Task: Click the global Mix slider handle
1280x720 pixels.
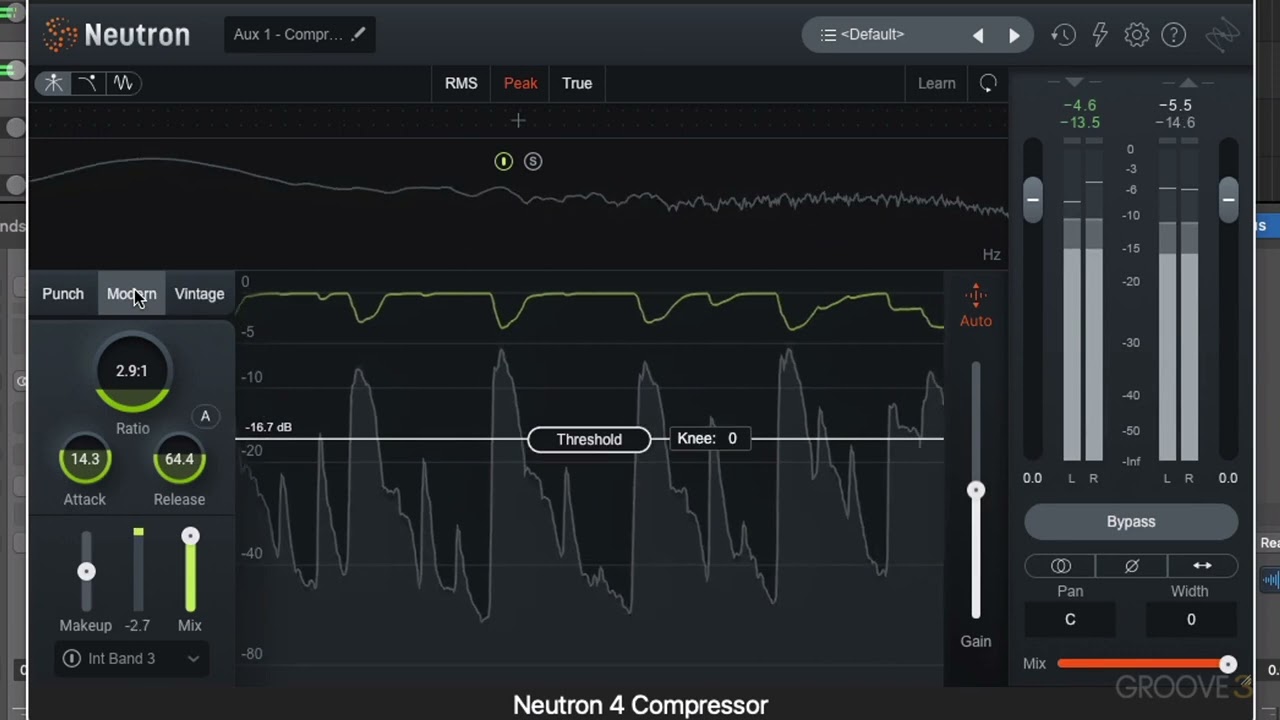Action: 1228,664
